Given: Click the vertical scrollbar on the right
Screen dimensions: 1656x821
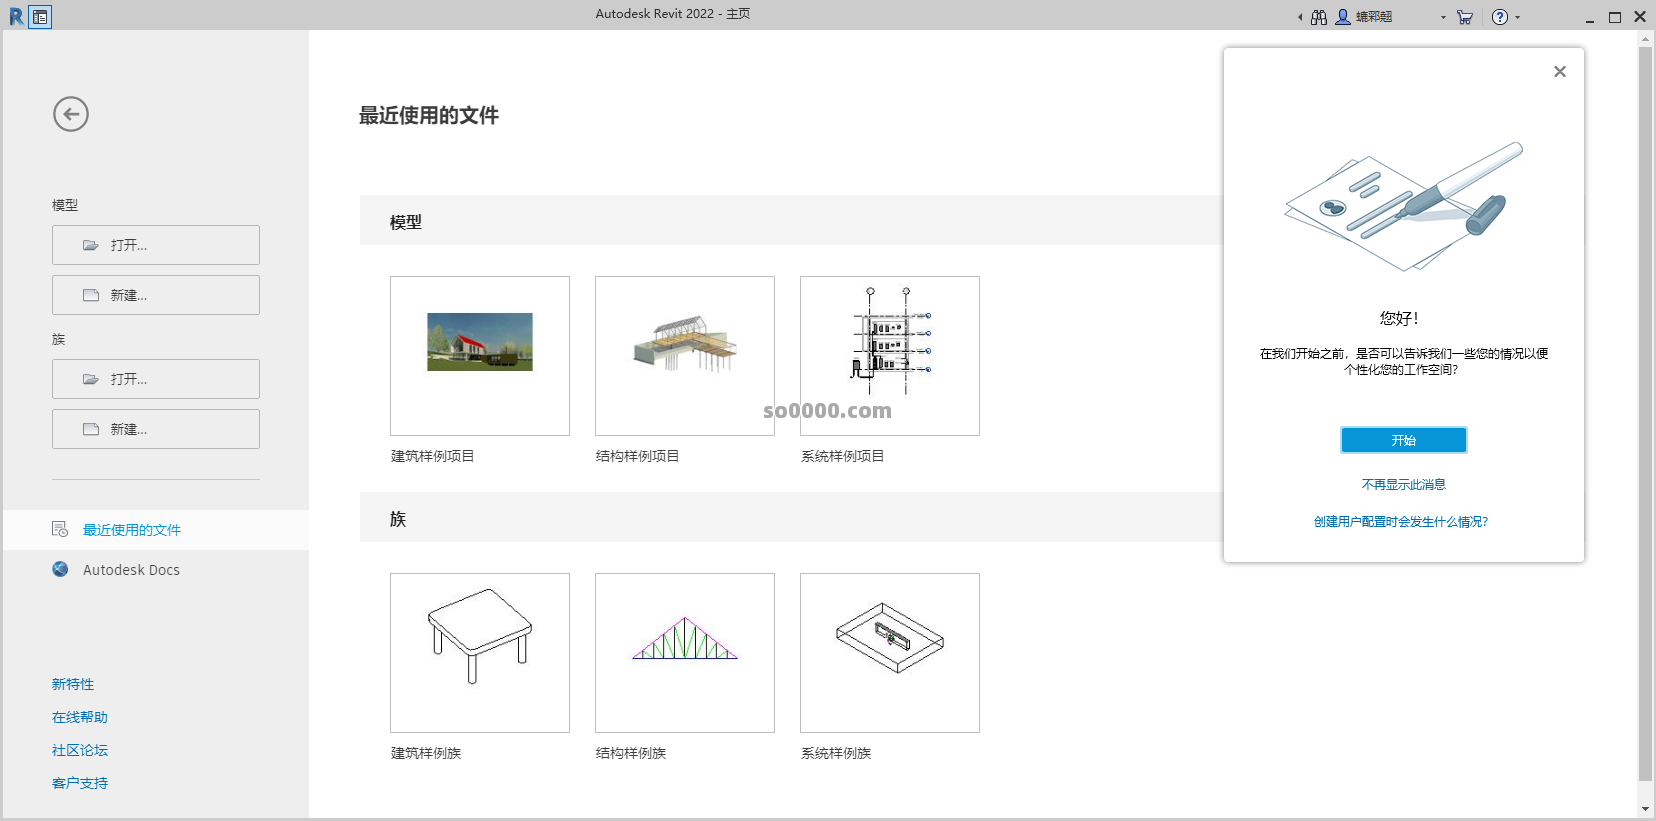Looking at the screenshot, I should 1645,410.
